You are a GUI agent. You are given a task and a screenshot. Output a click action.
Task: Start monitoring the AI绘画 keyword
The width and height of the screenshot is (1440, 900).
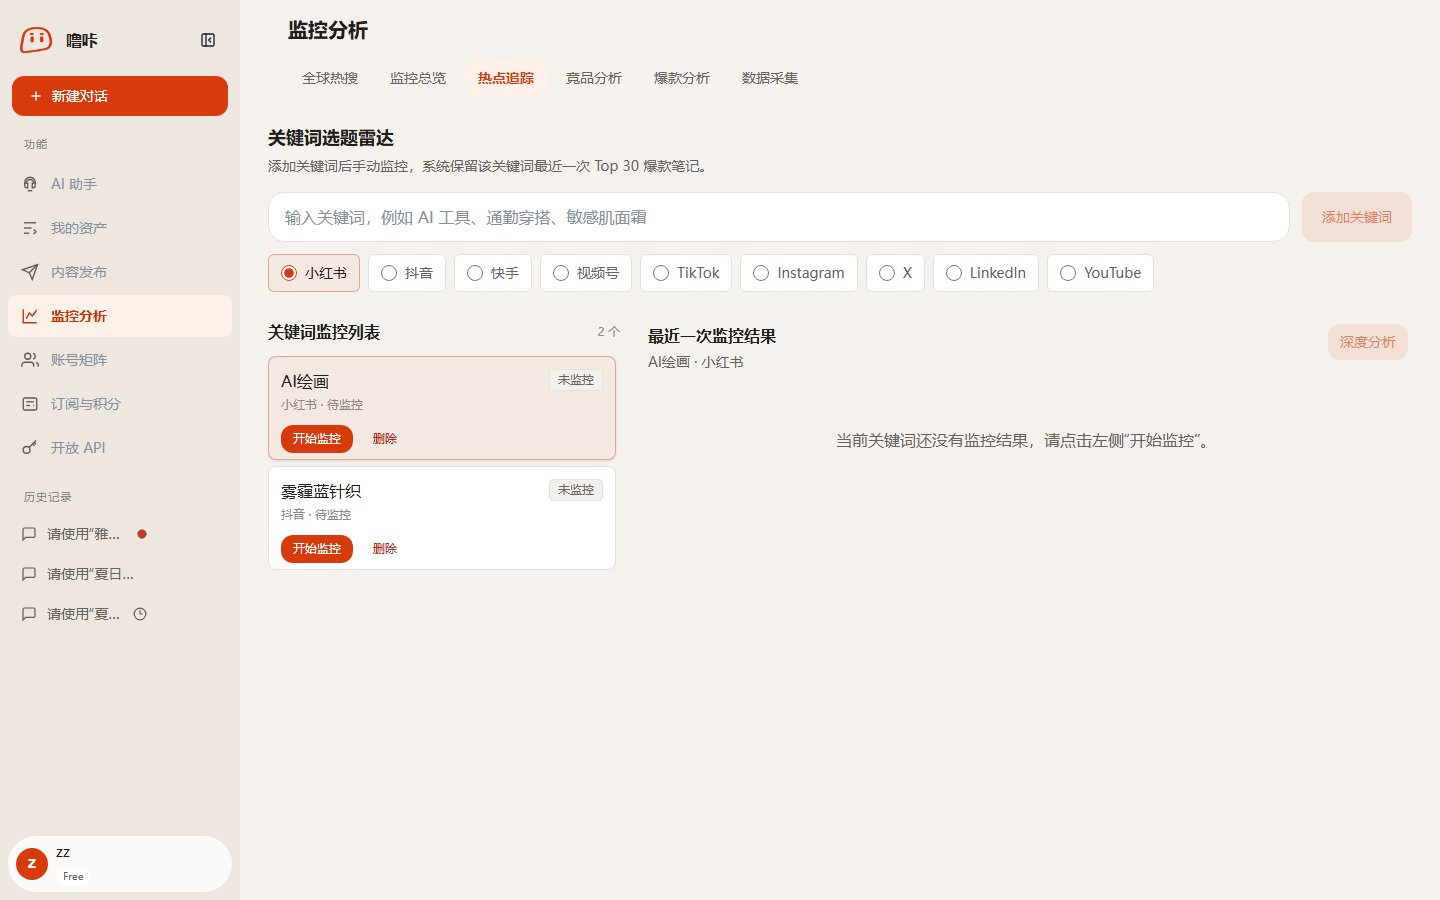pyautogui.click(x=317, y=439)
